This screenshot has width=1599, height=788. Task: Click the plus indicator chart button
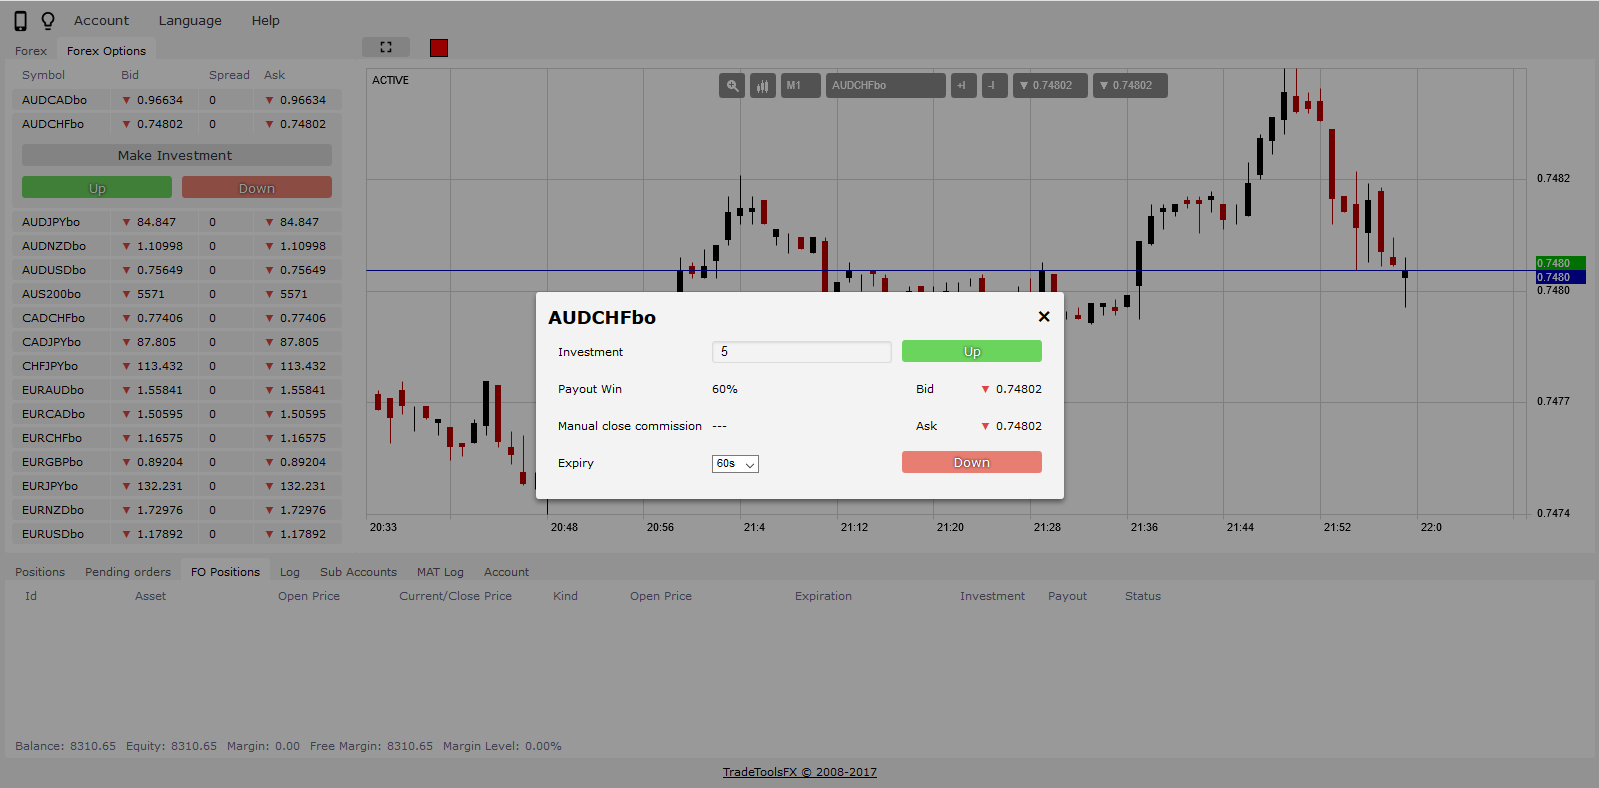(963, 86)
